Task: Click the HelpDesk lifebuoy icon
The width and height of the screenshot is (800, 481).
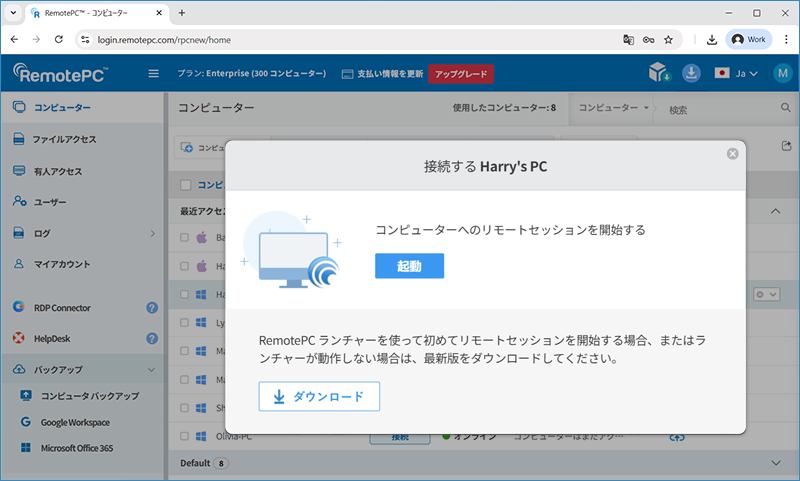Action: point(18,338)
